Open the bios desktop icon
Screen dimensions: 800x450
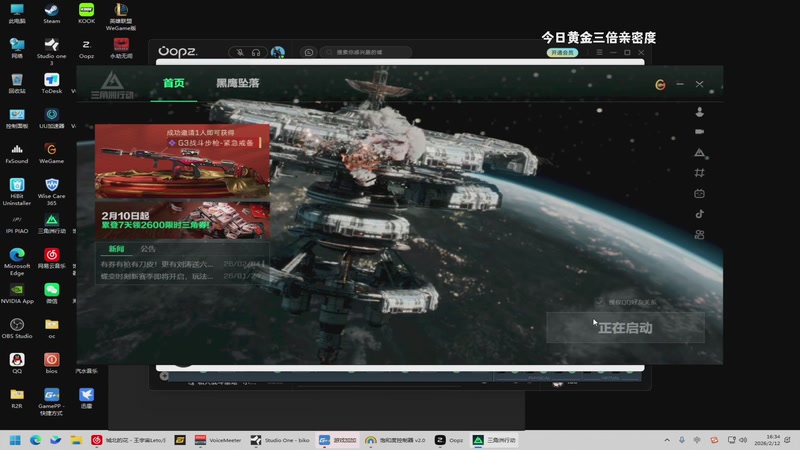[52, 363]
